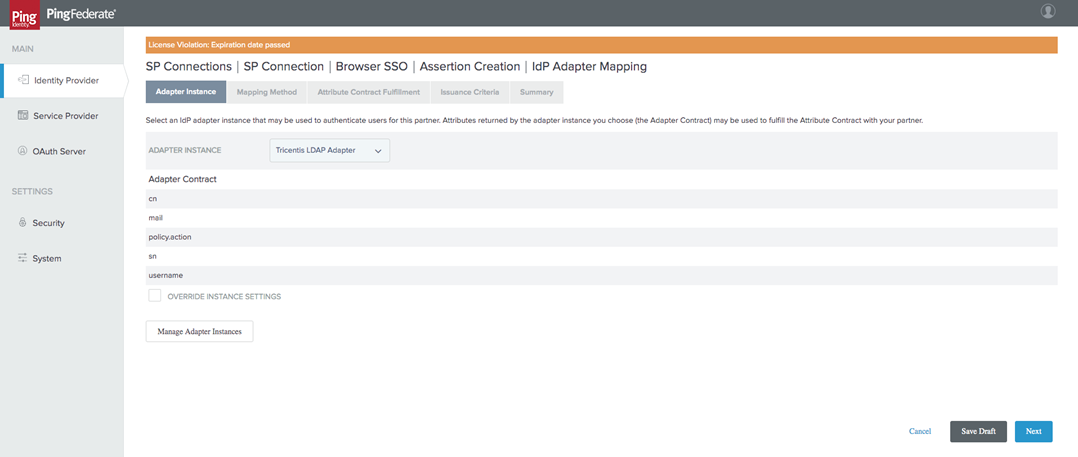Click the Security lock icon
Viewport: 1078px width, 457px height.
pyautogui.click(x=22, y=223)
